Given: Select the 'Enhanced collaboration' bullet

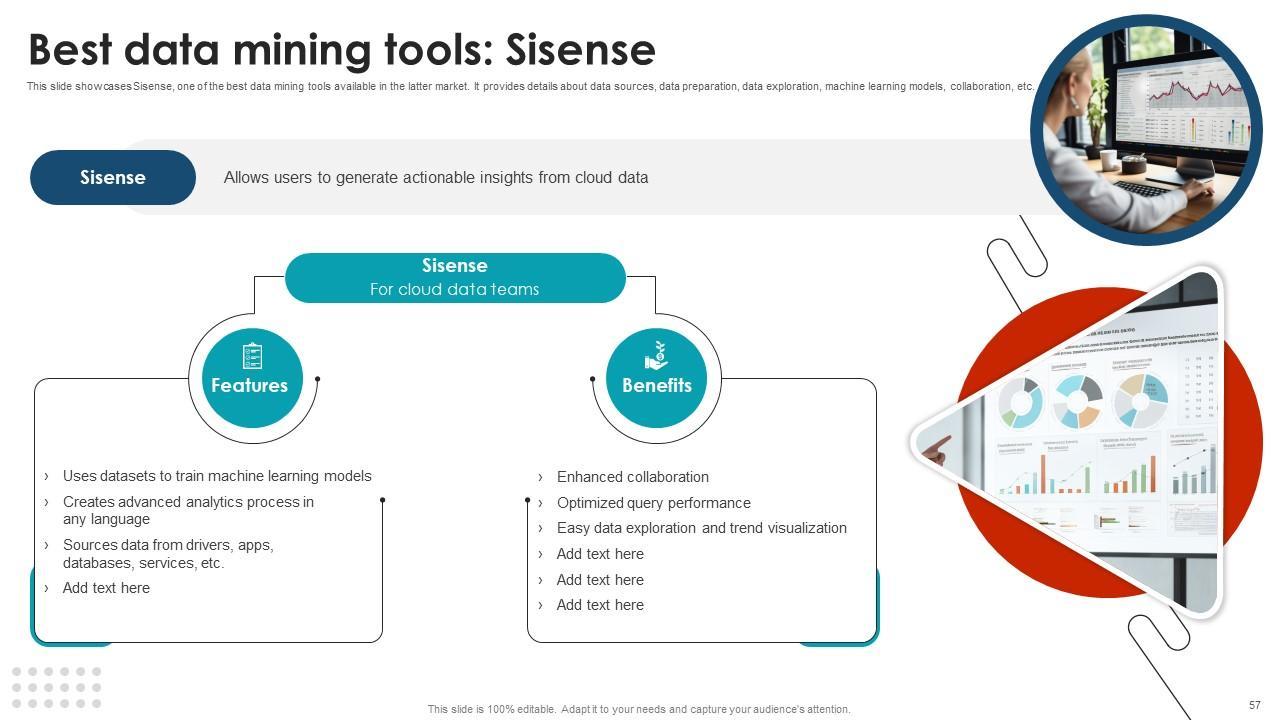Looking at the screenshot, I should pos(633,477).
